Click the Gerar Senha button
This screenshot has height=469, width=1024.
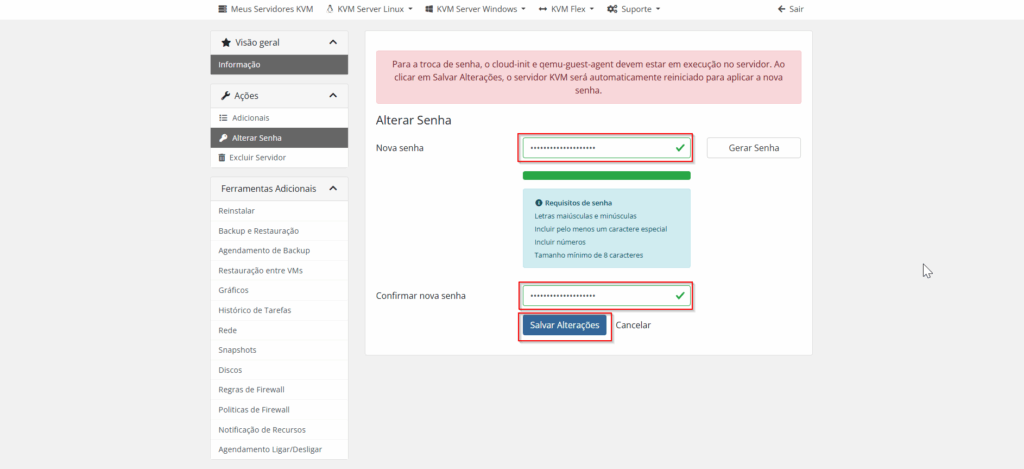click(753, 148)
